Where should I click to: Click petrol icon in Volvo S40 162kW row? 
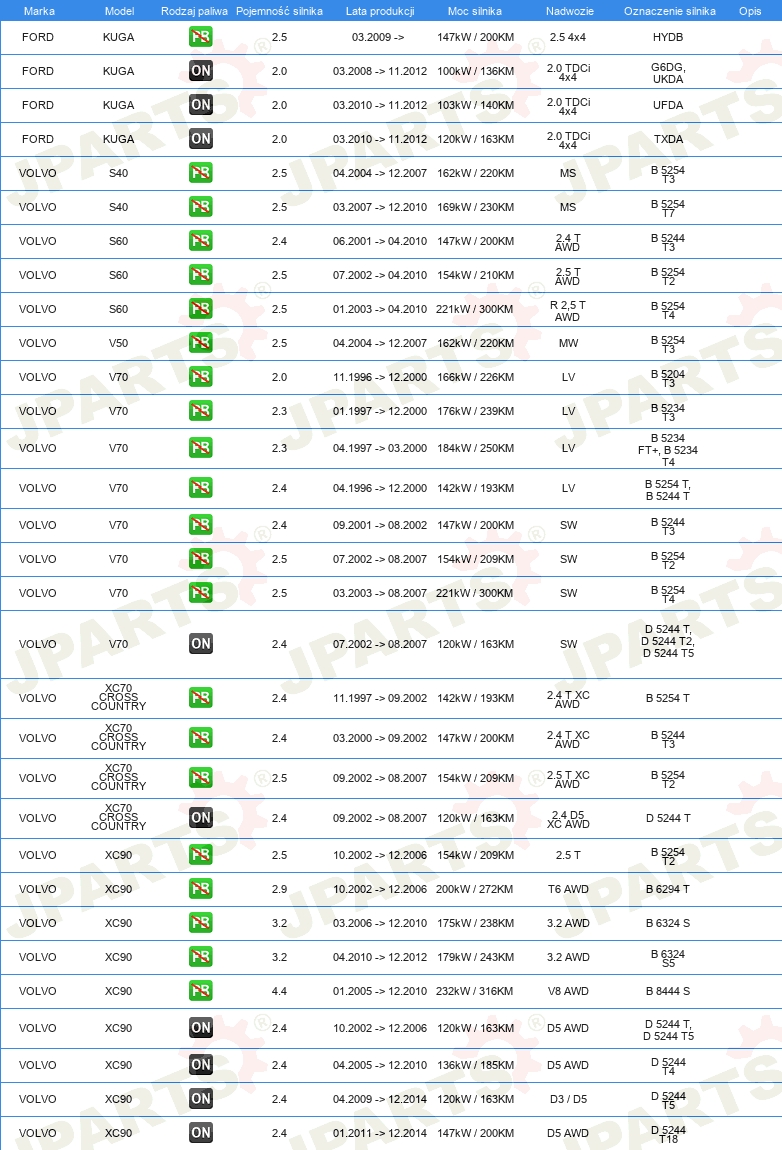coord(200,173)
